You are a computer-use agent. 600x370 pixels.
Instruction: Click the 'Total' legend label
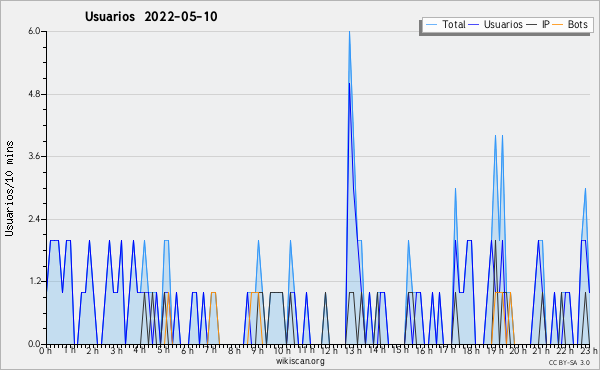point(454,24)
